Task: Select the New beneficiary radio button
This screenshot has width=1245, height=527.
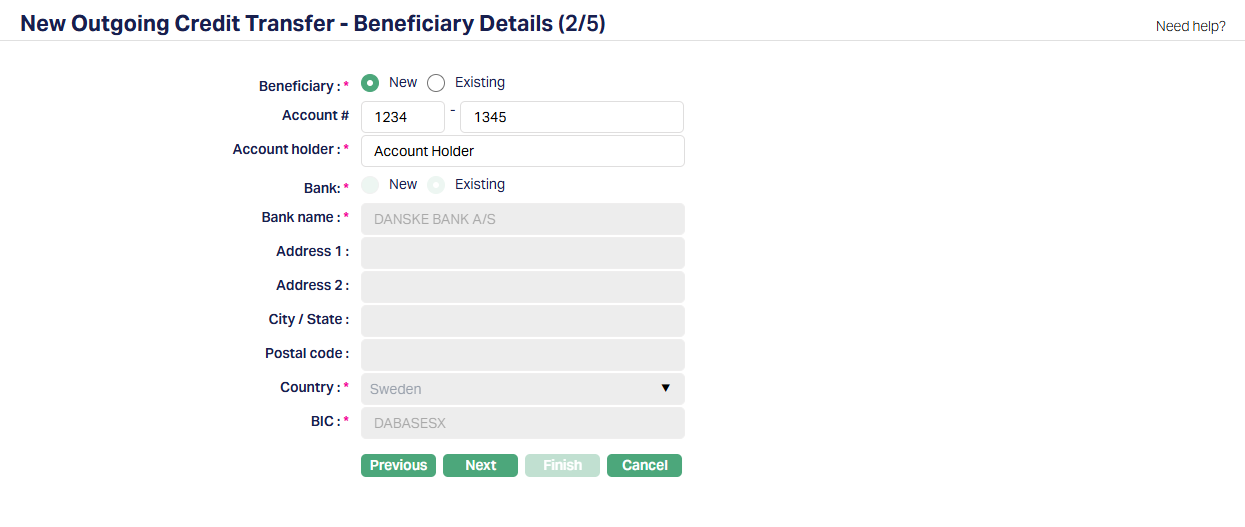Action: click(x=370, y=83)
